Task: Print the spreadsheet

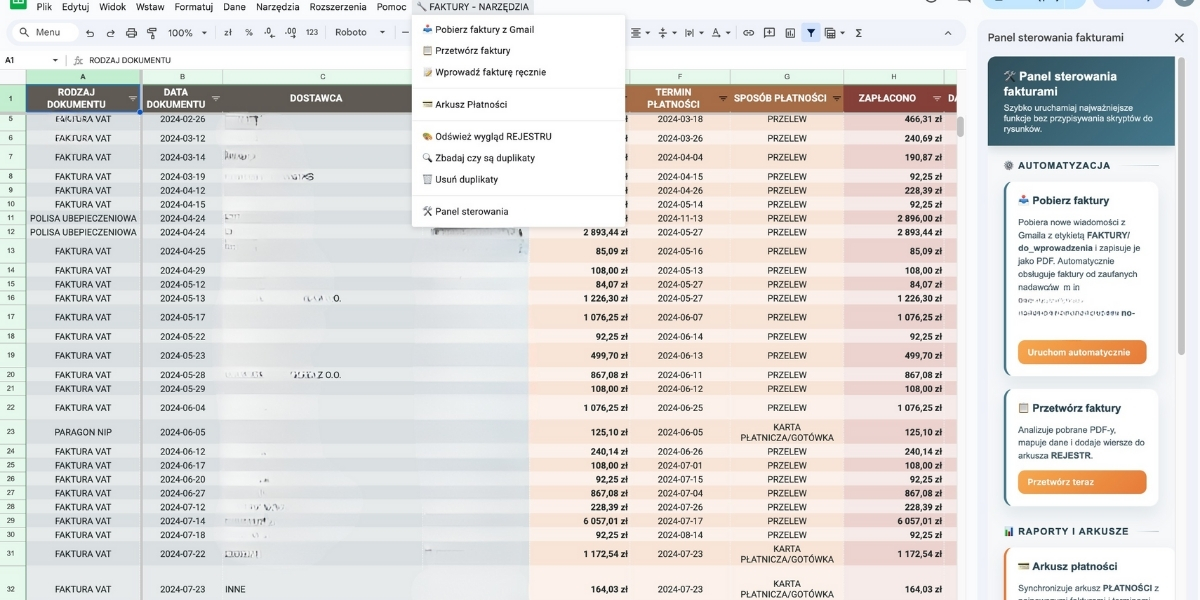Action: click(x=132, y=32)
